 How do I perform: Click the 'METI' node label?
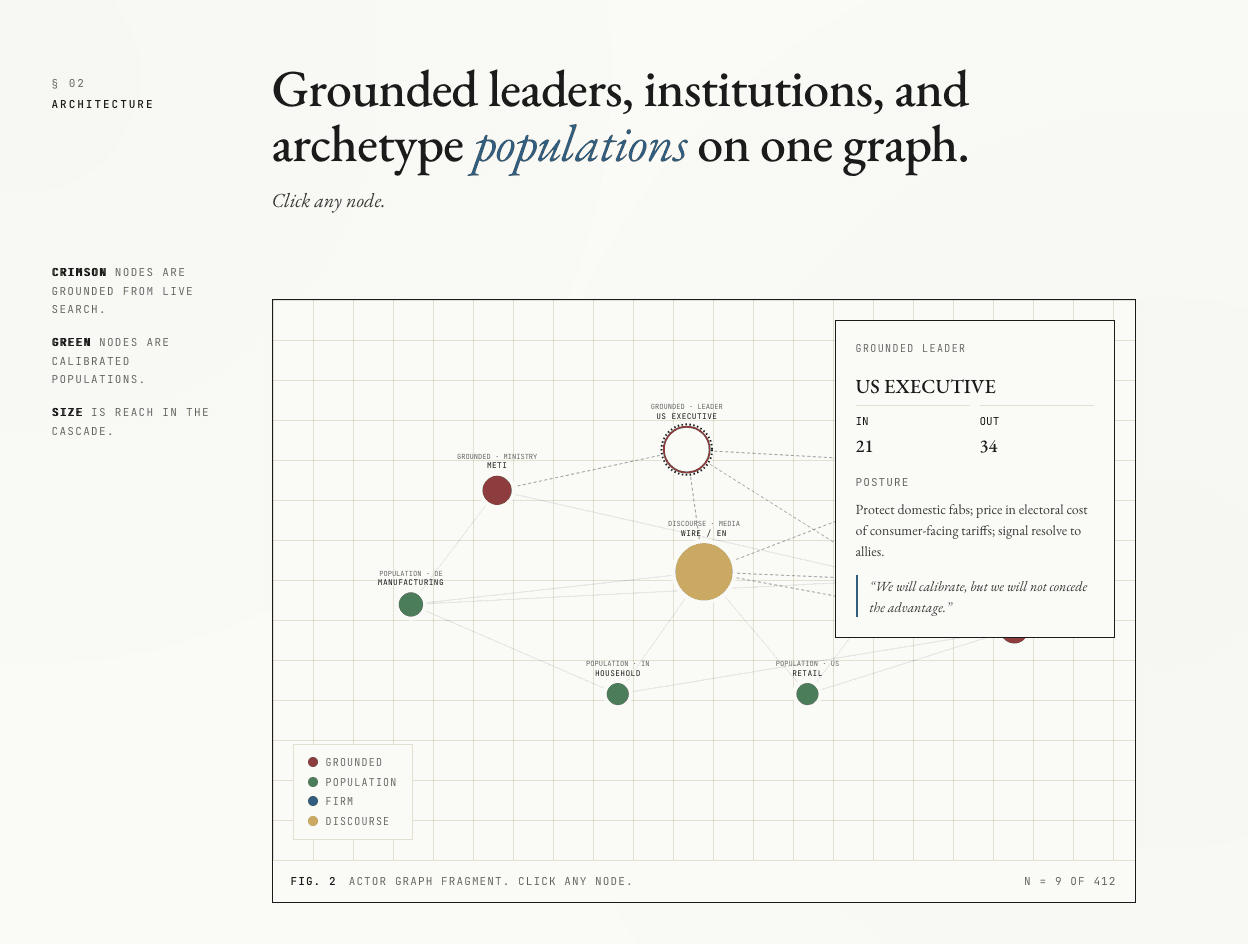click(497, 465)
